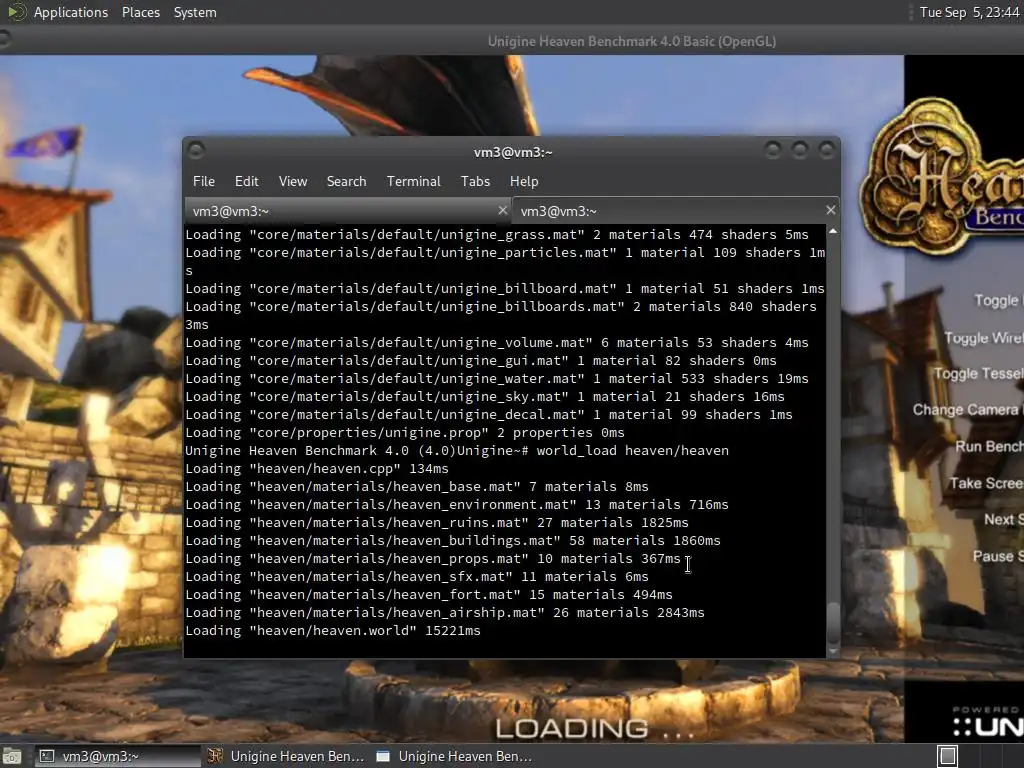Click the terminal scrollbar down arrow

tap(833, 652)
